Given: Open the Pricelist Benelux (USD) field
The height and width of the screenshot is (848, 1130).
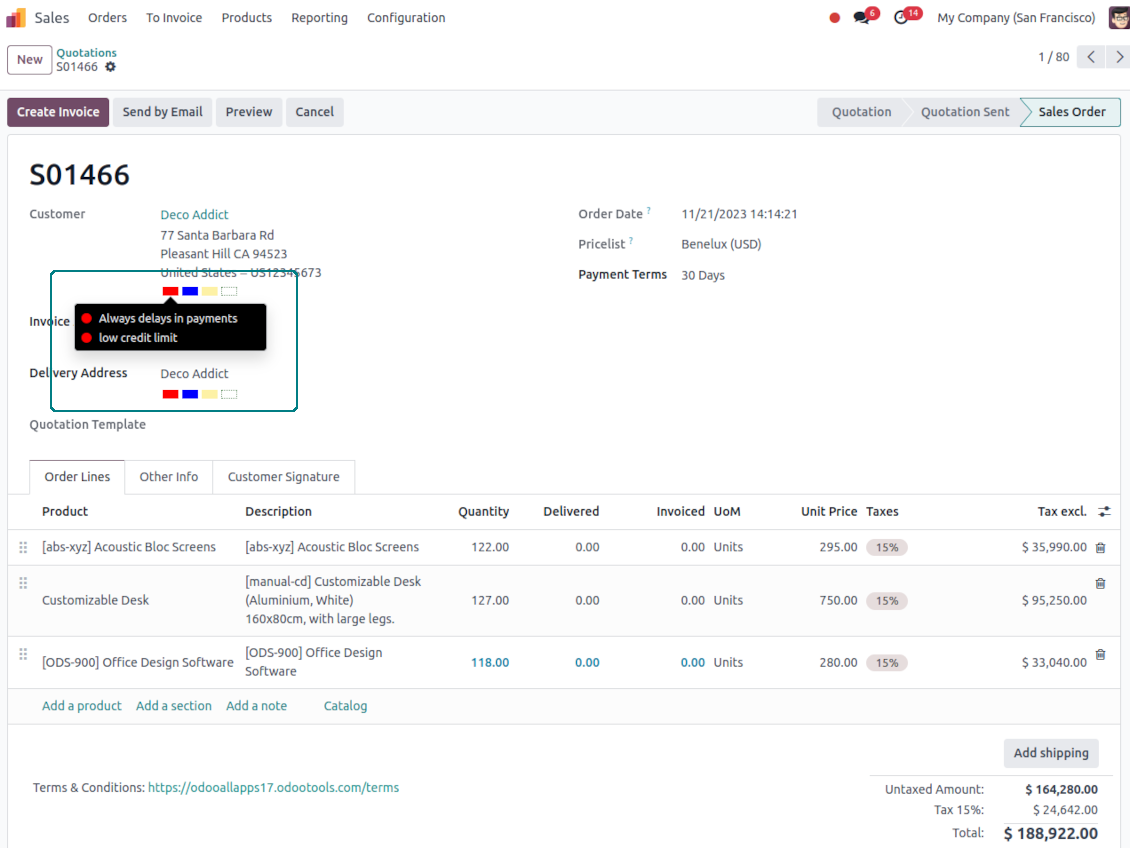Looking at the screenshot, I should [721, 244].
